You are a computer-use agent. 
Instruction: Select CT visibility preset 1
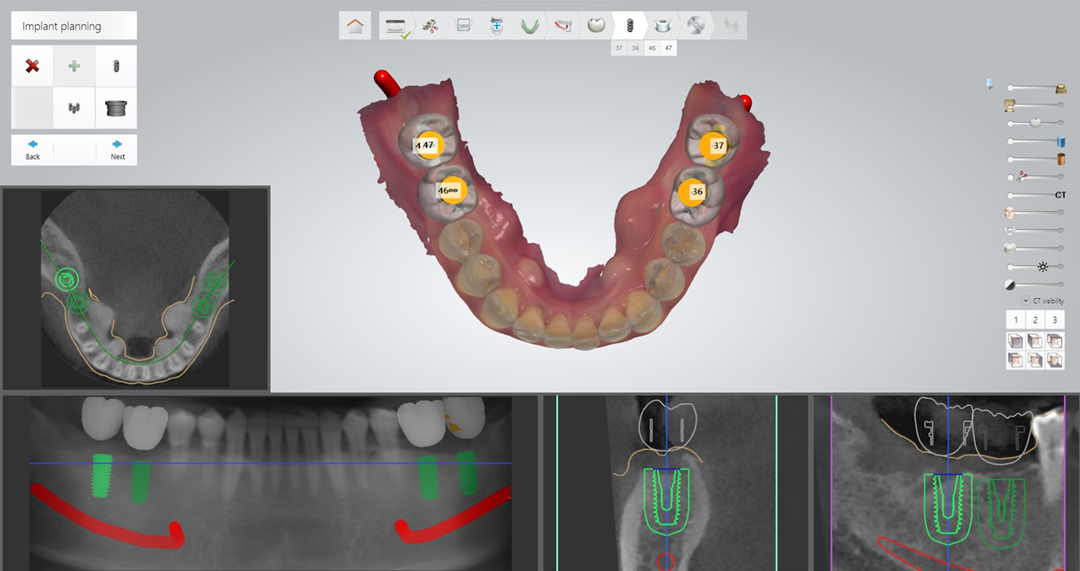point(1015,320)
